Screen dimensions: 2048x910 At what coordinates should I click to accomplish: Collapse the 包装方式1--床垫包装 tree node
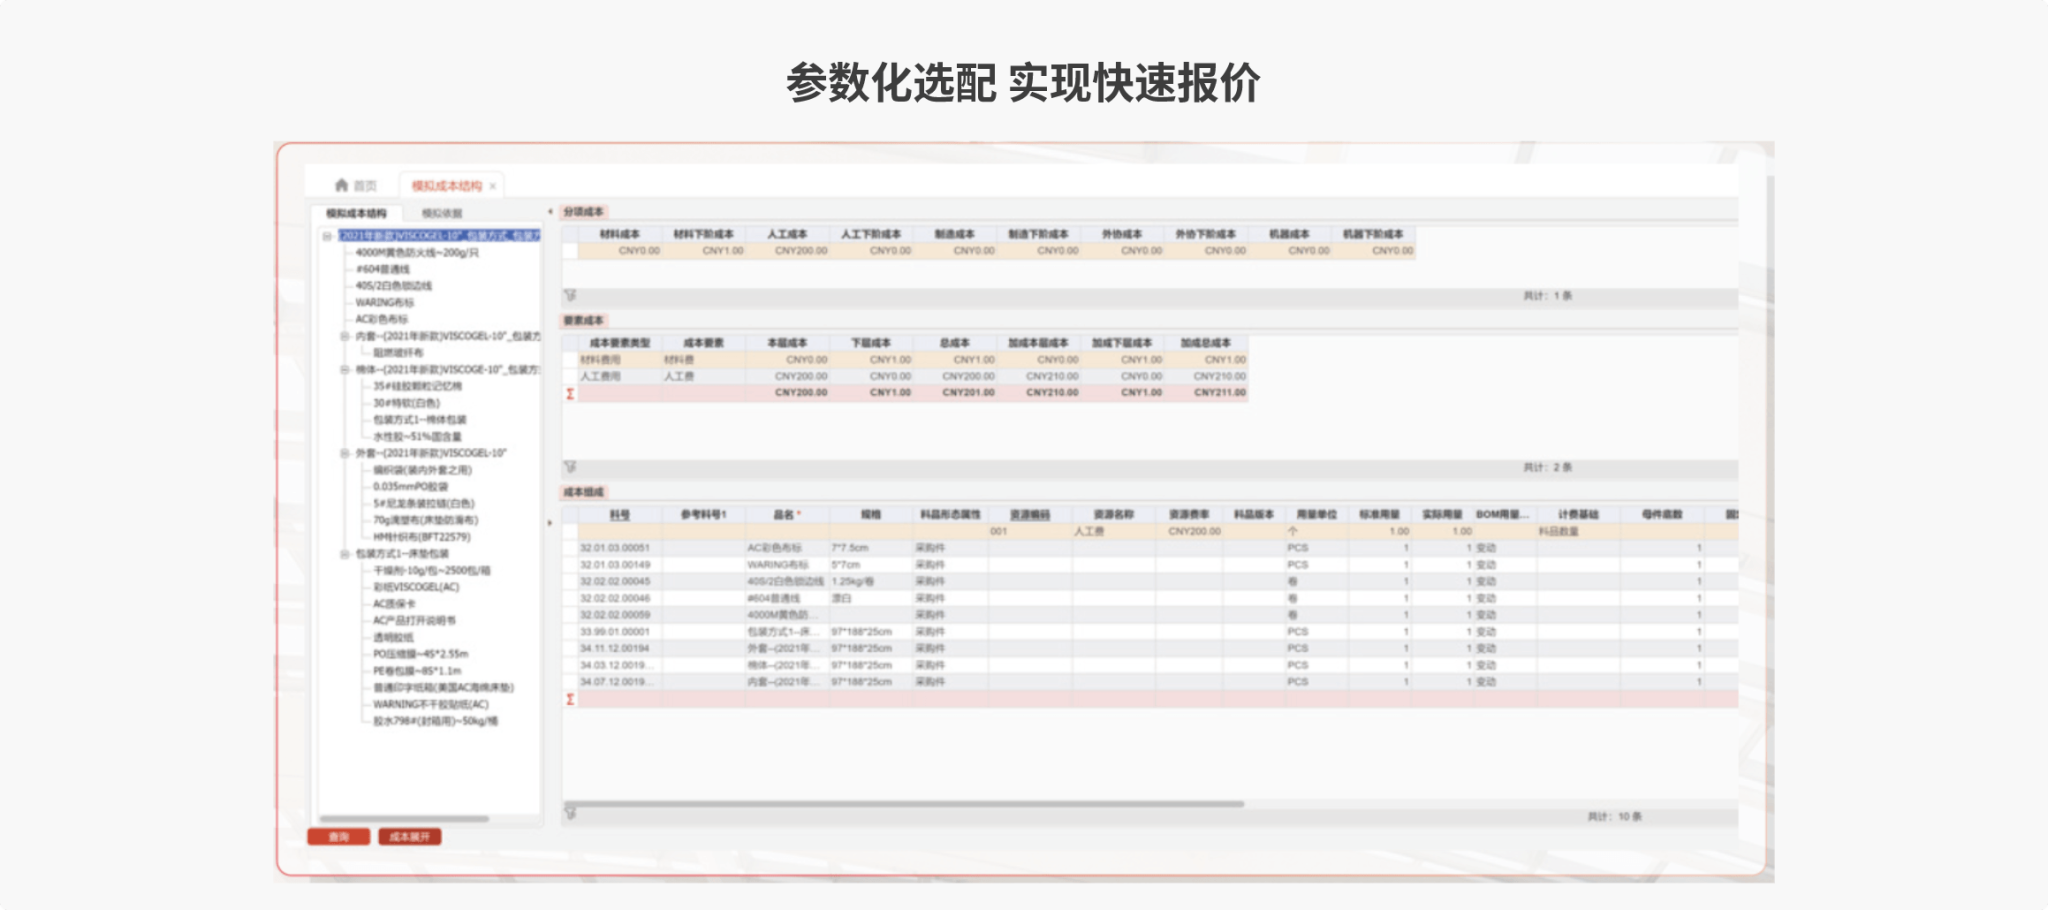(345, 554)
